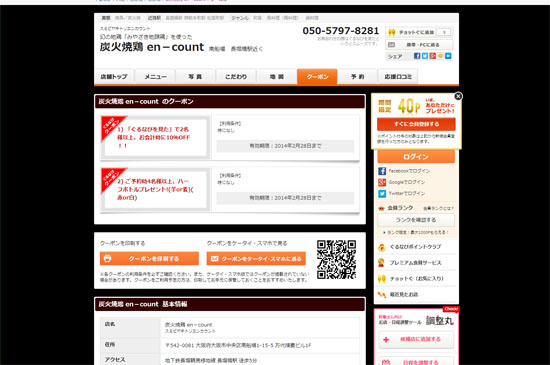This screenshot has width=550, height=365.
Task: Open プレミアム会員サービス link
Action: 415,263
